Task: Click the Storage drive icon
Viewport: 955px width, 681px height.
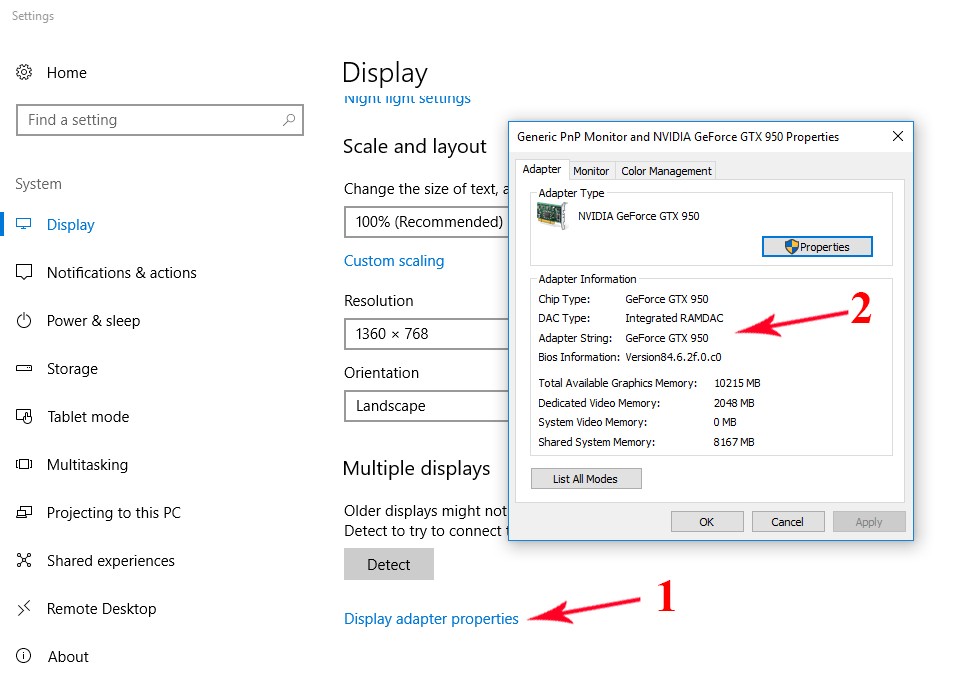Action: (24, 369)
